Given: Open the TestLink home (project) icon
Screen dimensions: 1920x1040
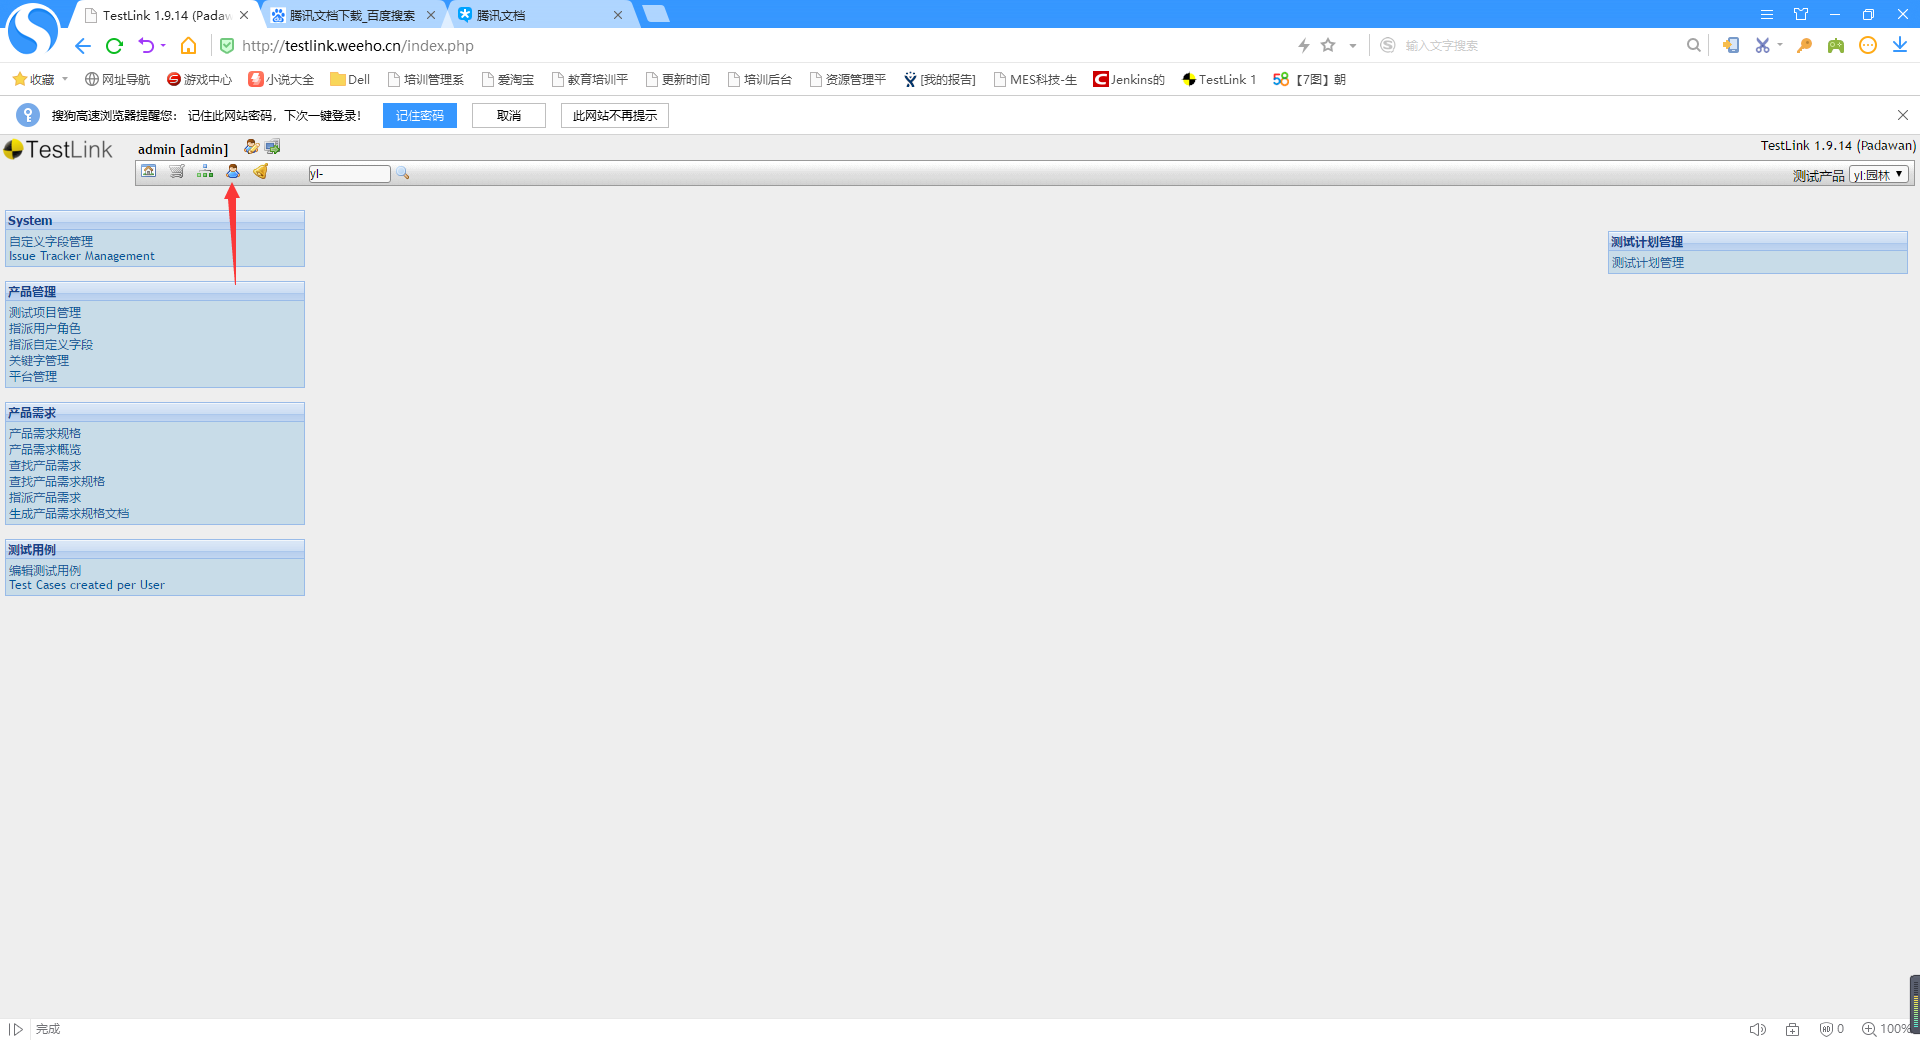Looking at the screenshot, I should point(148,172).
